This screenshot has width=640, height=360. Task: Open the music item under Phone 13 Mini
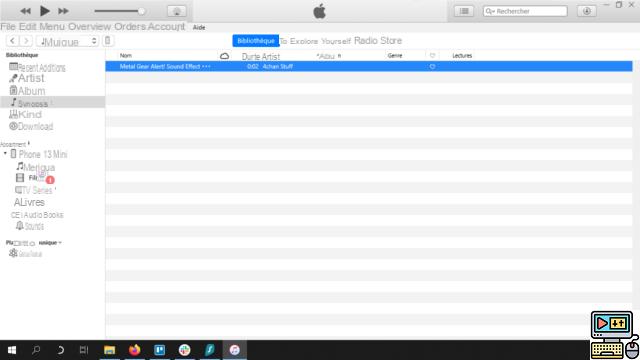coord(36,167)
